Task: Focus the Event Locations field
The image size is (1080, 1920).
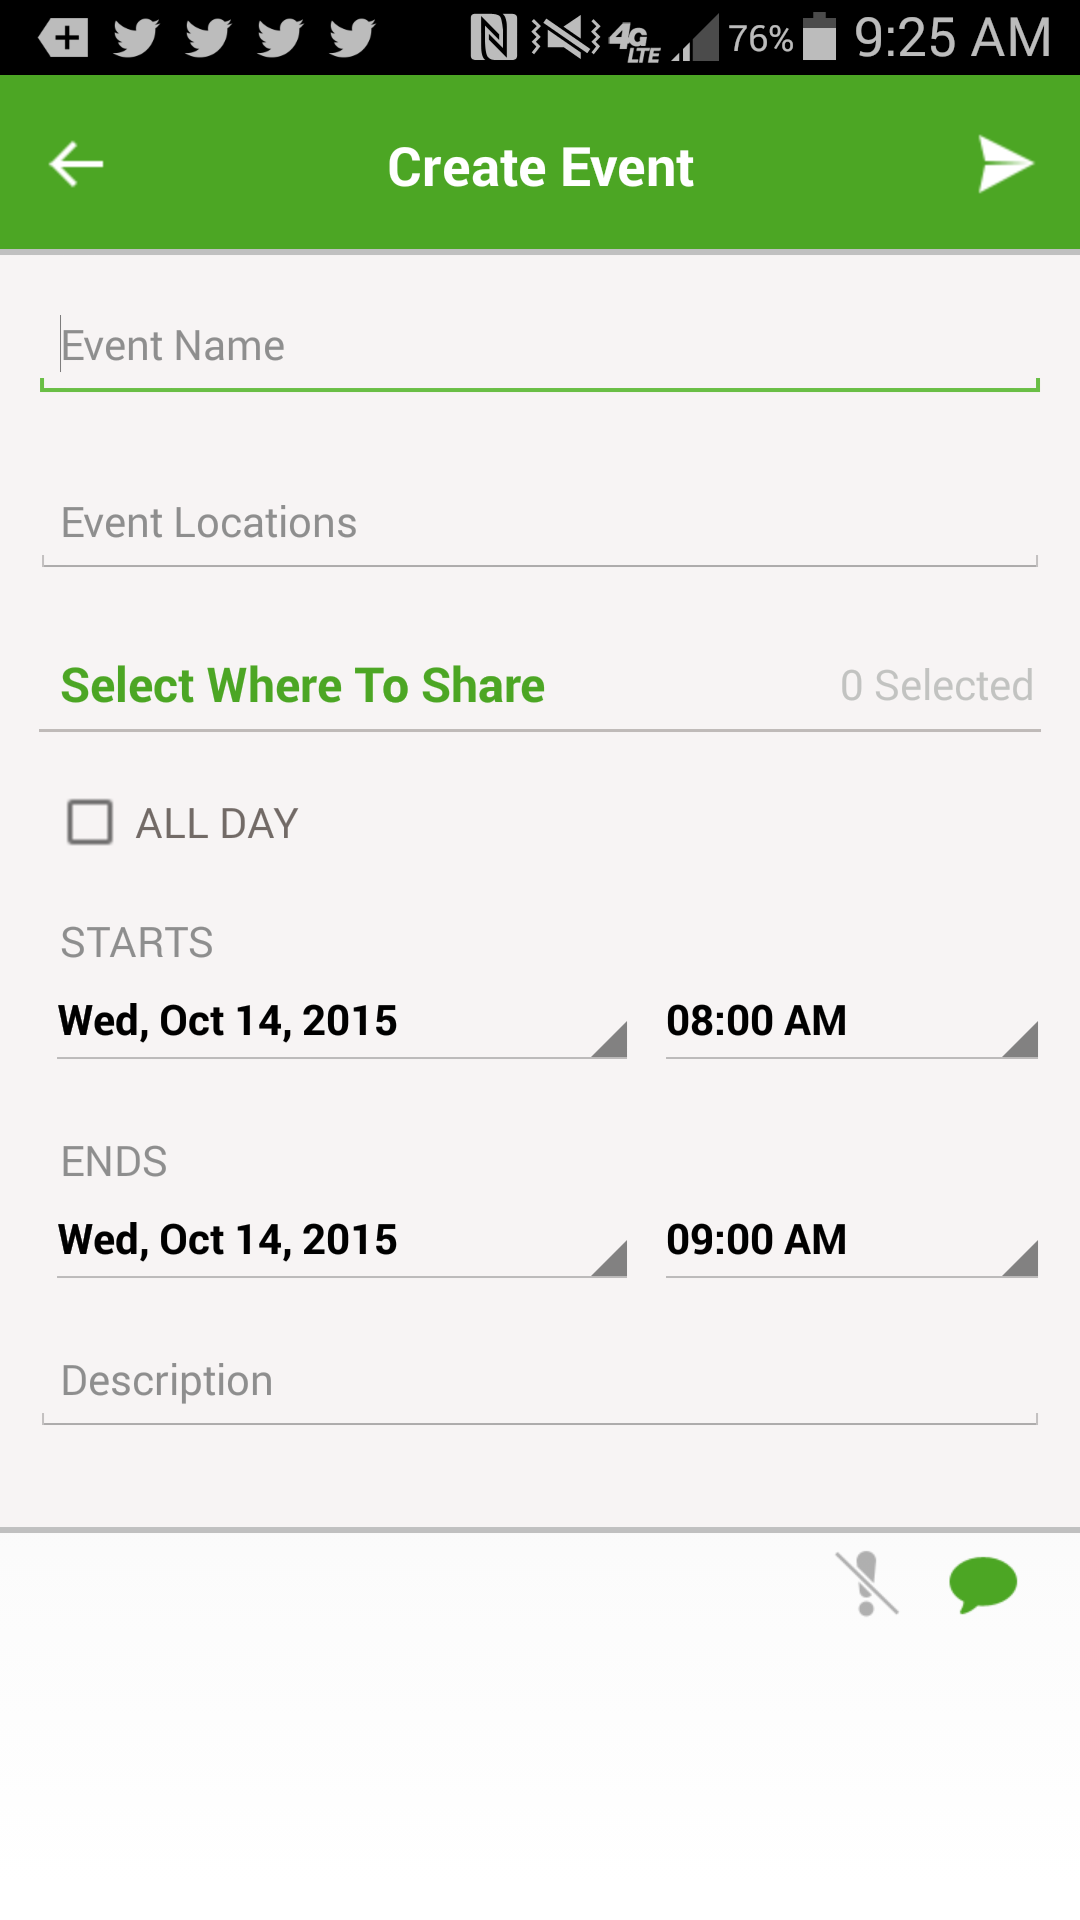Action: 540,524
